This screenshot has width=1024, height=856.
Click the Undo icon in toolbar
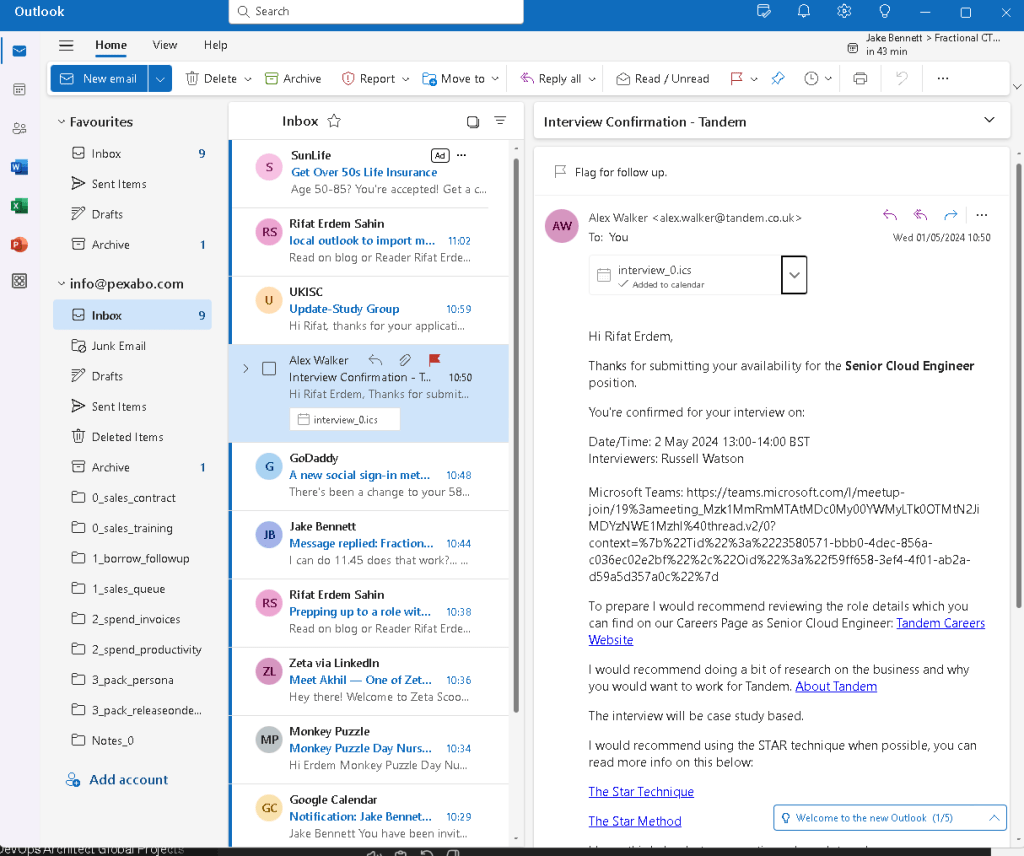tap(902, 78)
